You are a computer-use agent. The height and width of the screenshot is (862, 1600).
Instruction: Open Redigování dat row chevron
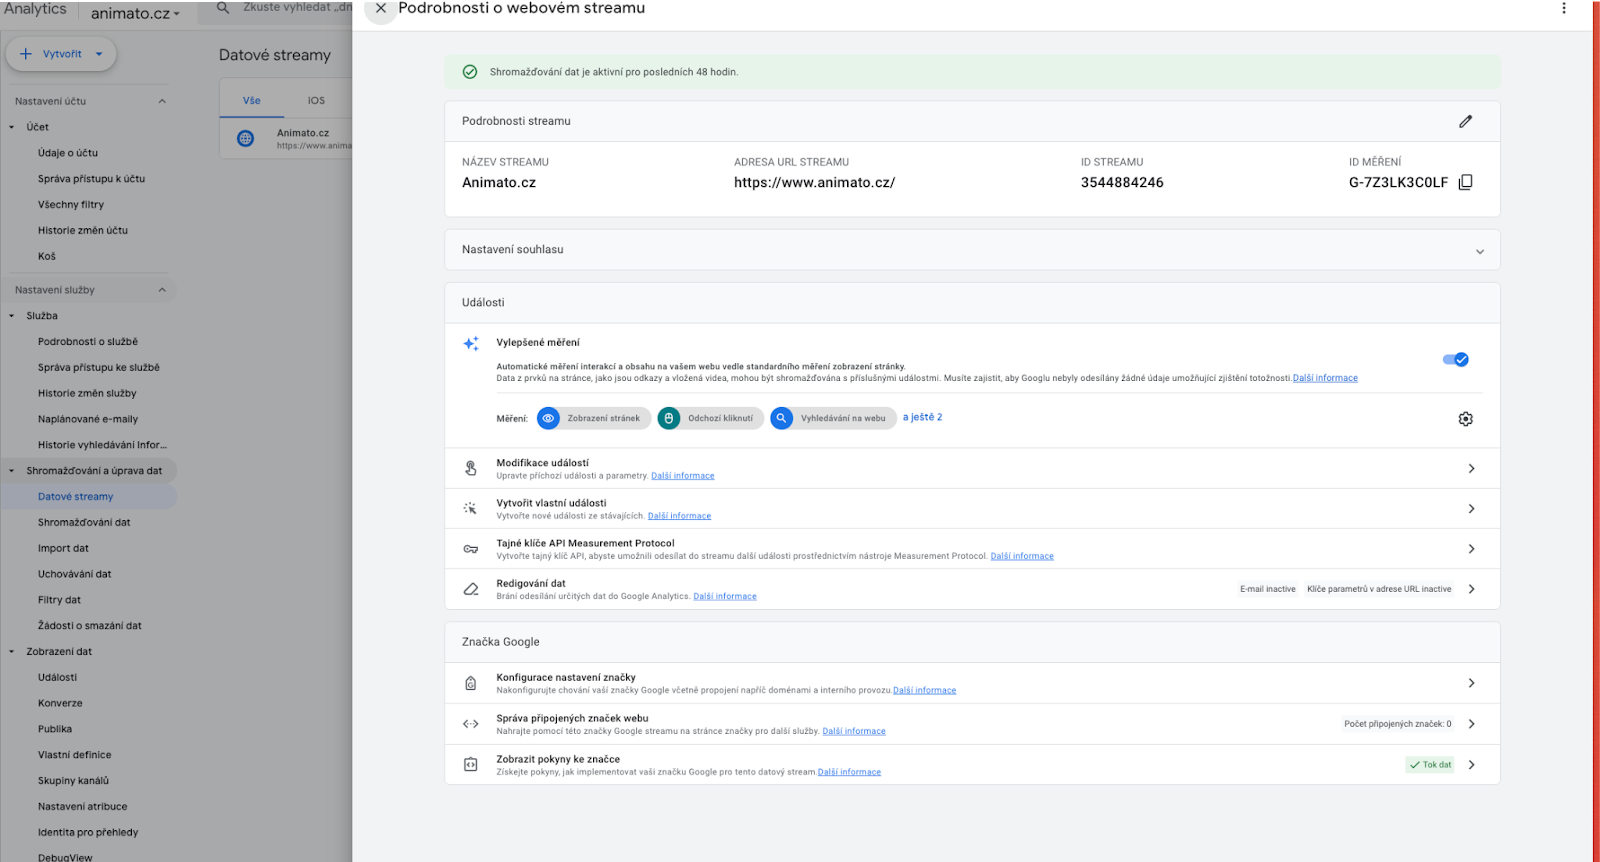point(1471,589)
